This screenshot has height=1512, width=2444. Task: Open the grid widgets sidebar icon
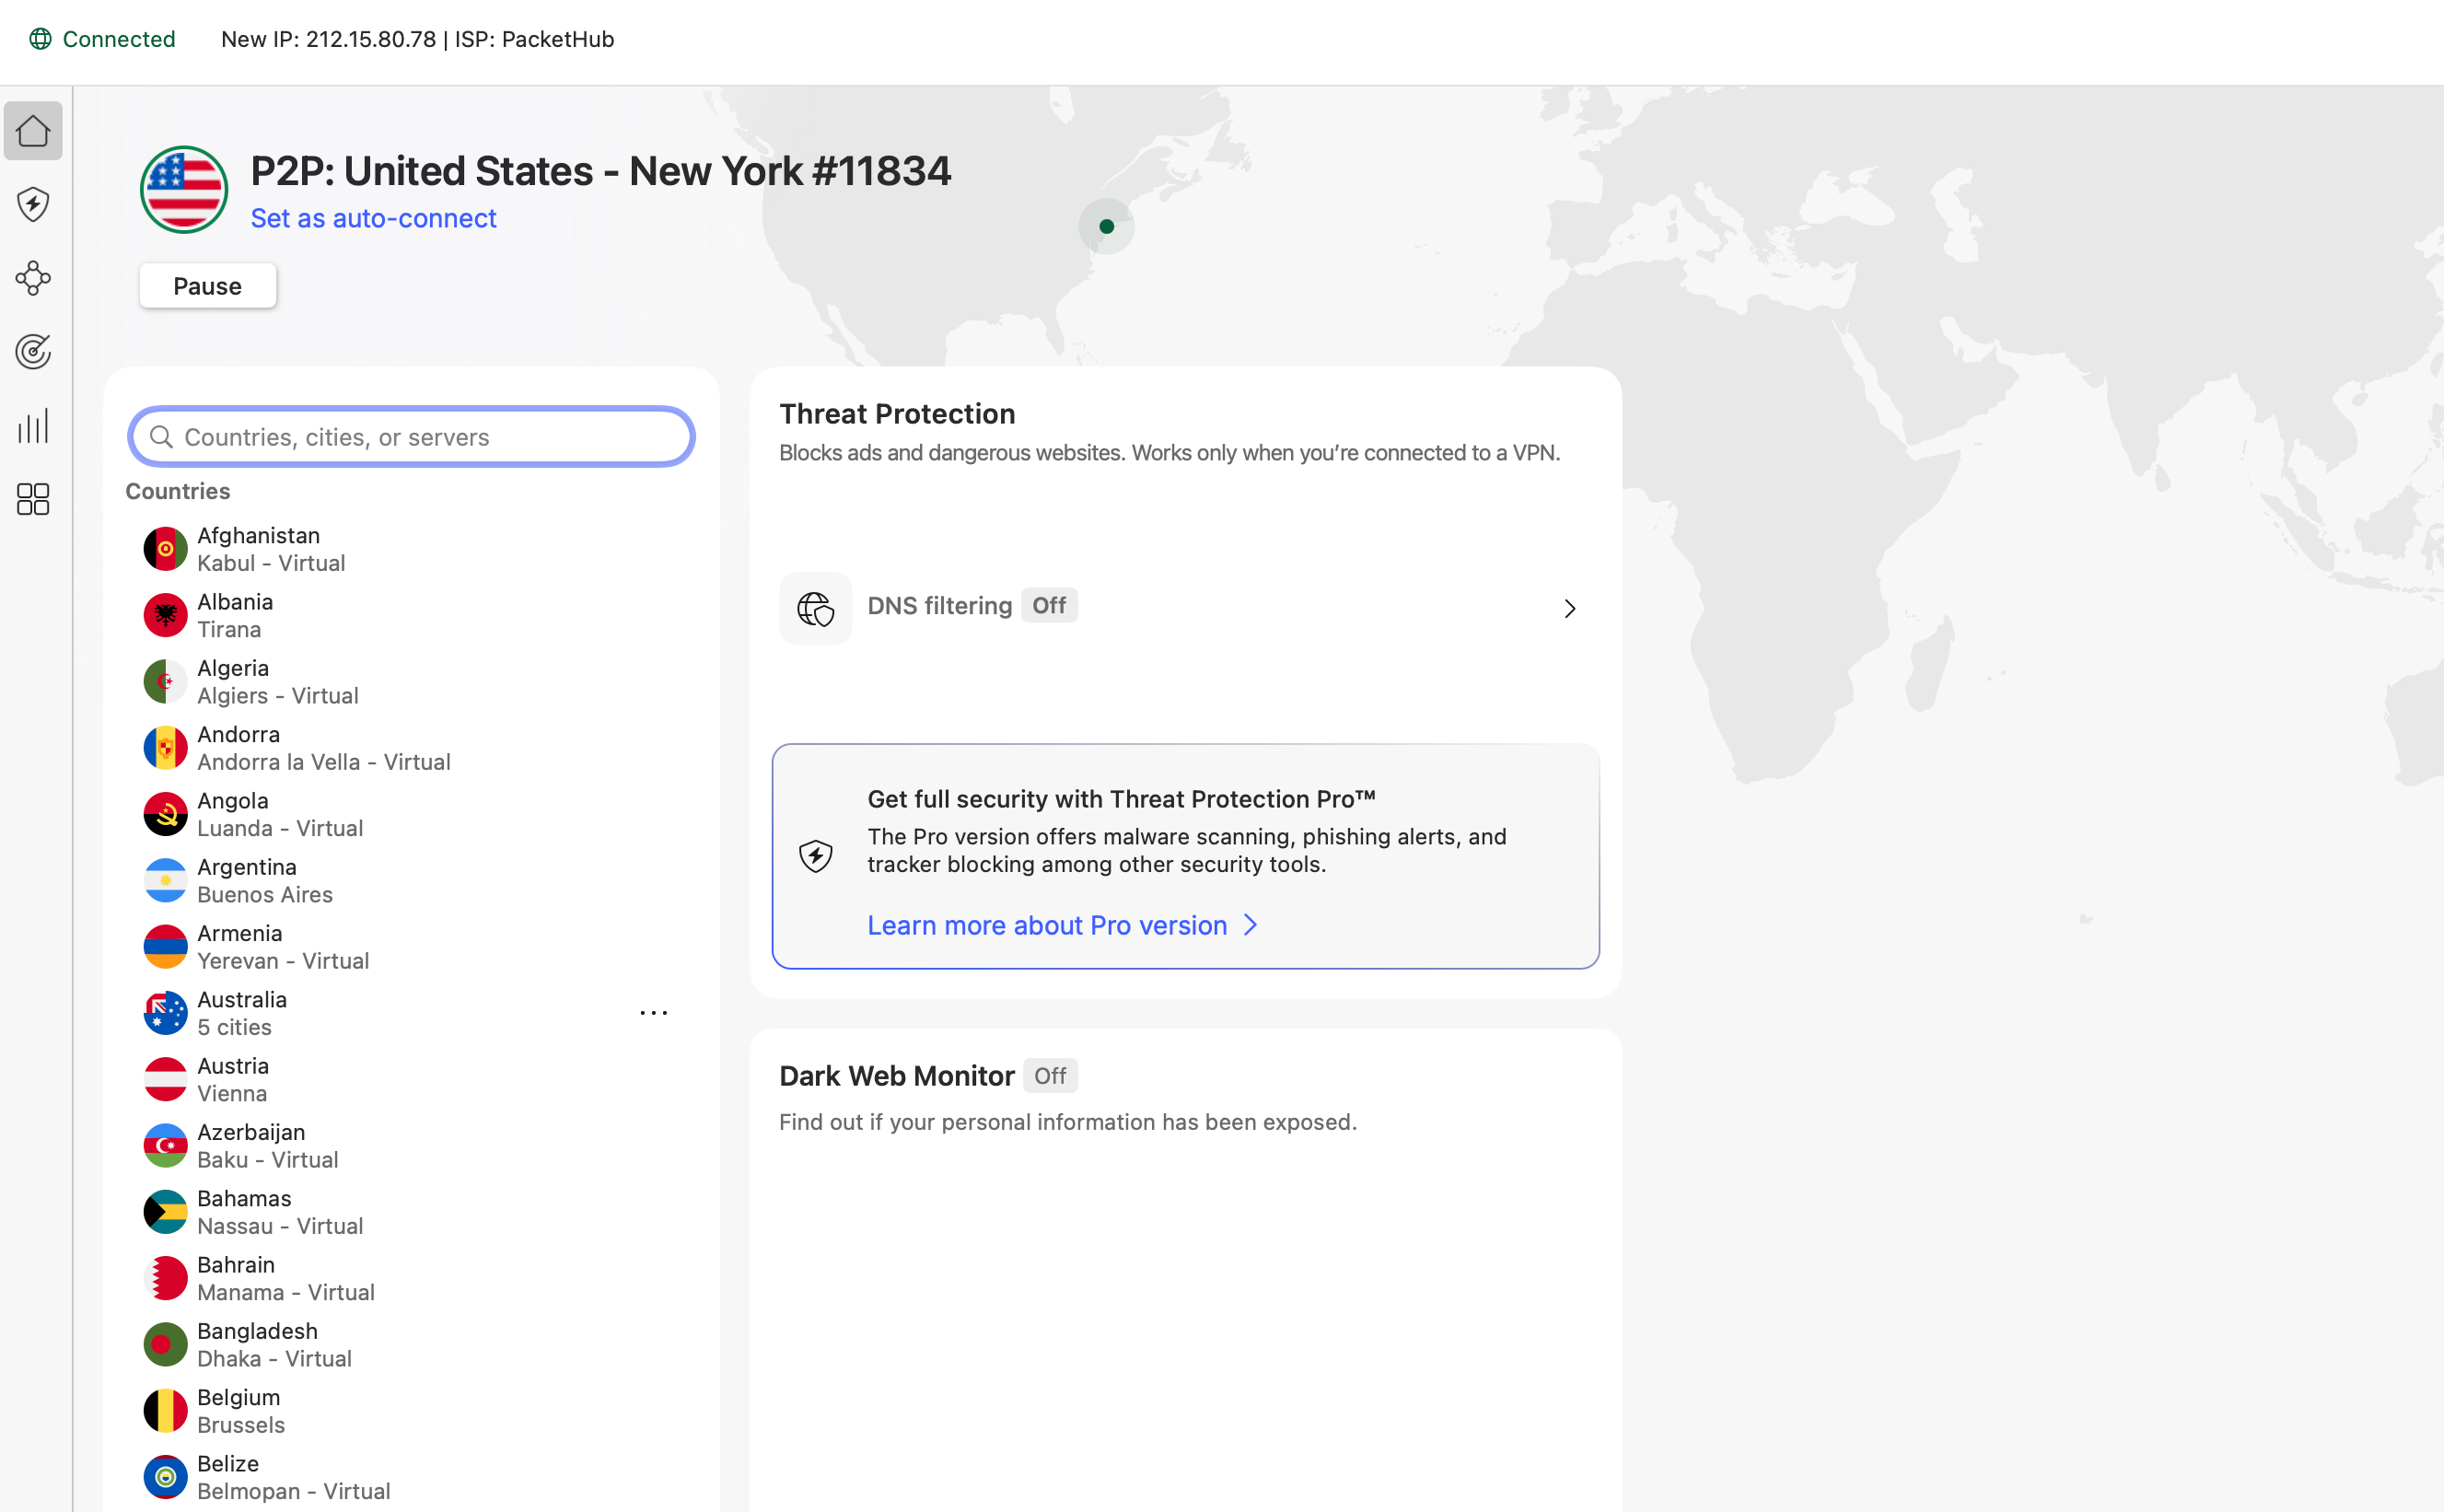click(x=33, y=499)
